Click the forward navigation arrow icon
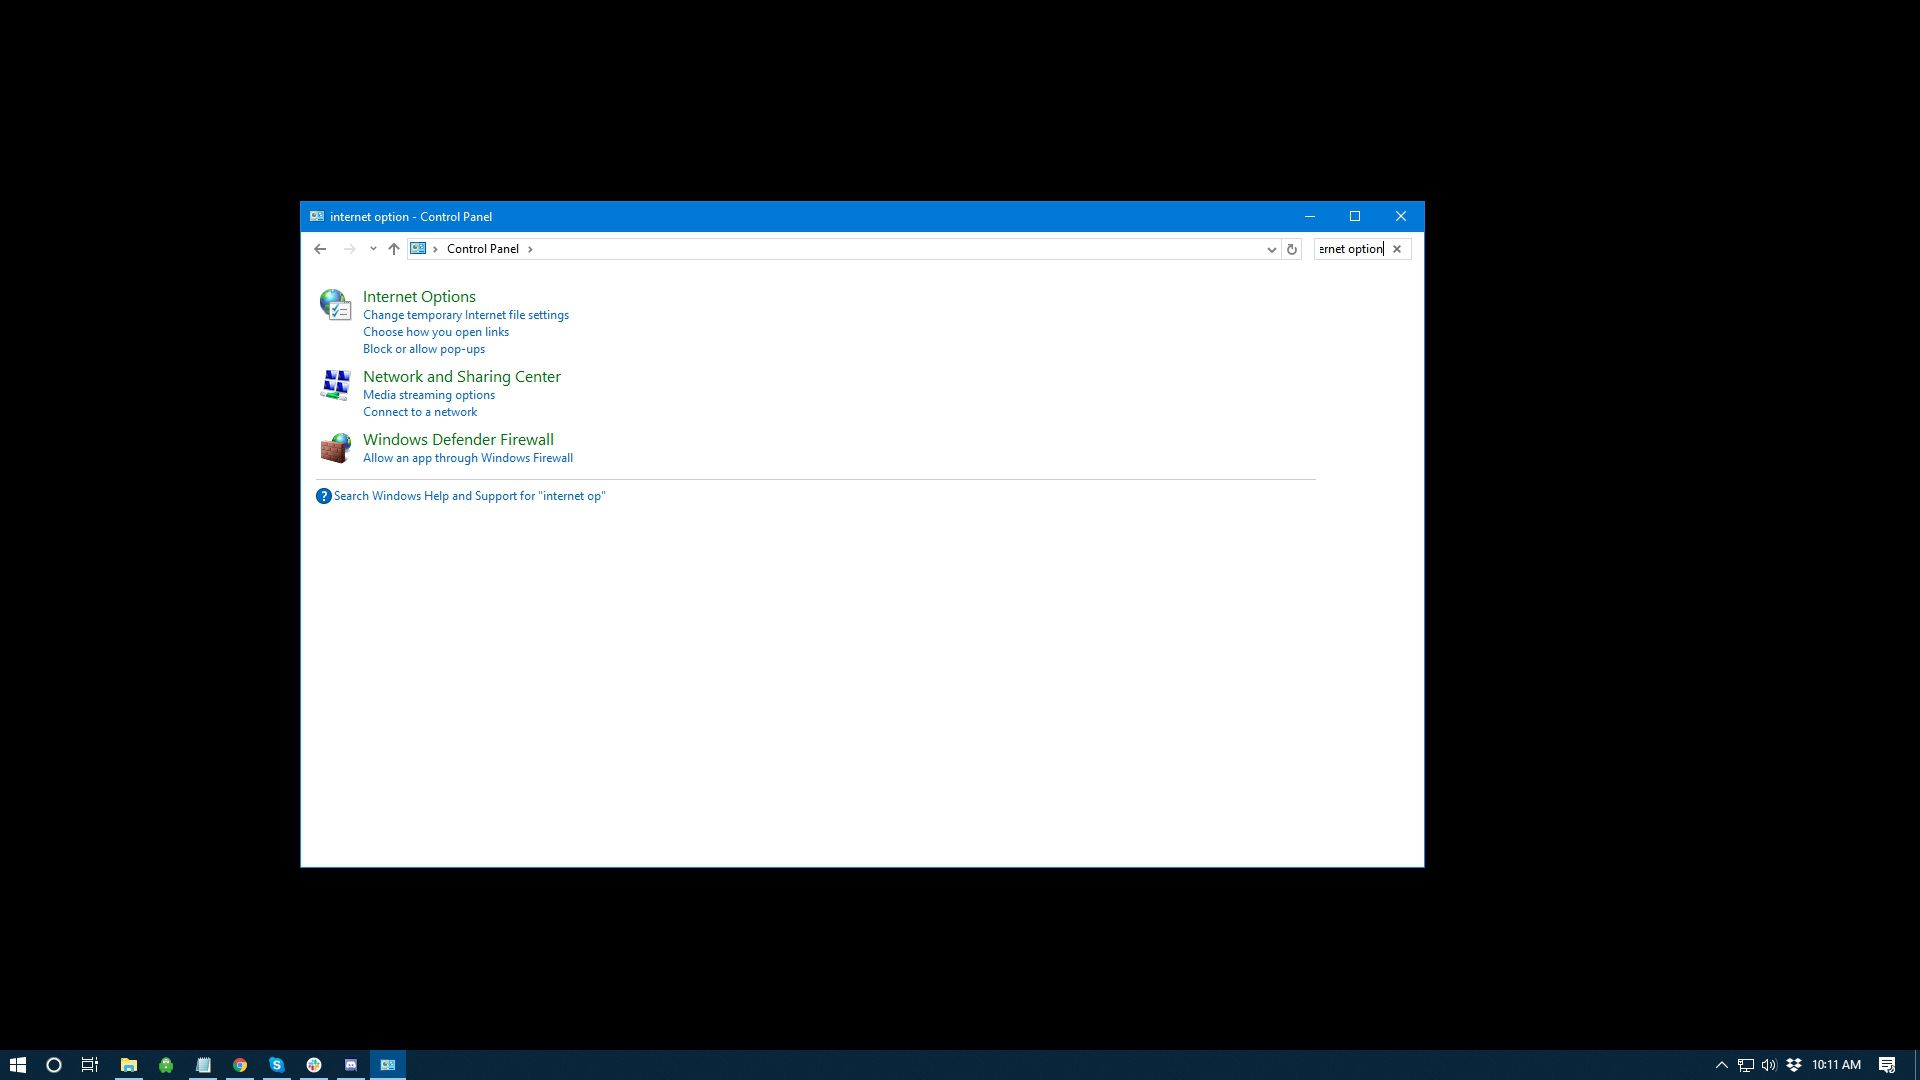The image size is (1920, 1080). [x=348, y=249]
